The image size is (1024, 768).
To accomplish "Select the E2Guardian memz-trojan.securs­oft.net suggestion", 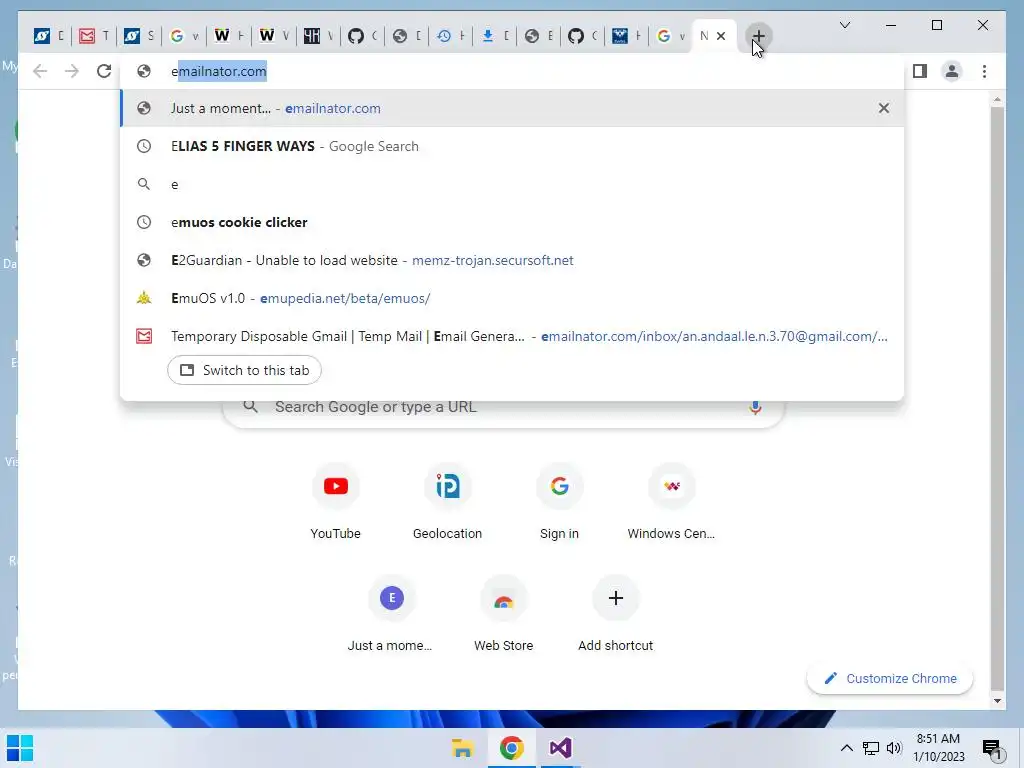I will tap(512, 260).
